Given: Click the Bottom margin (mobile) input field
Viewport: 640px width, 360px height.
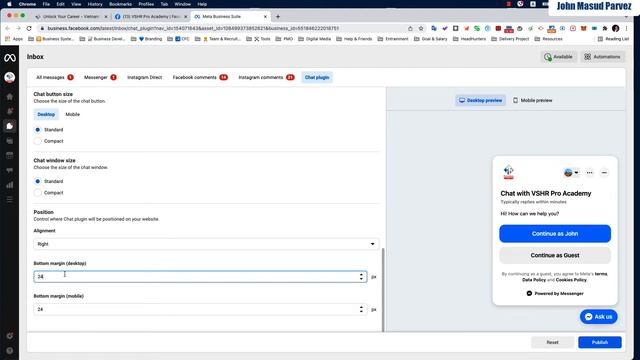Looking at the screenshot, I should (200, 309).
